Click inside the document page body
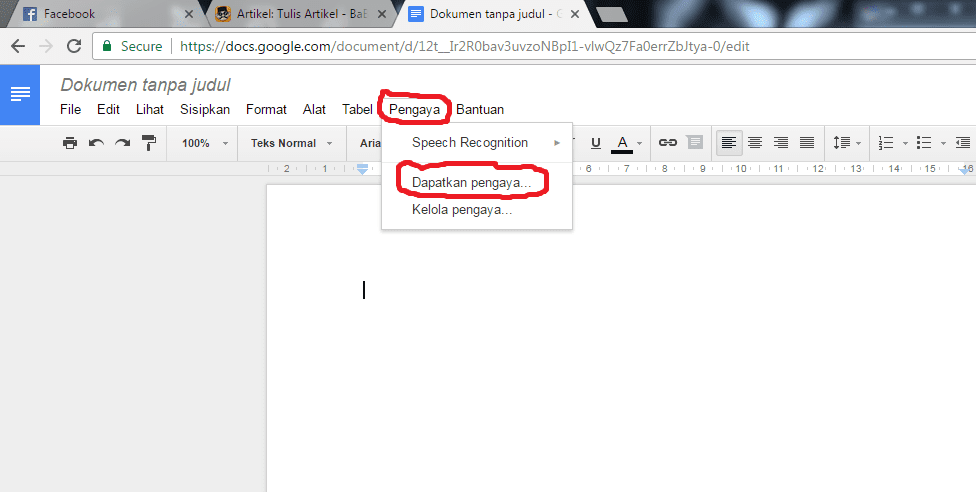Image resolution: width=976 pixels, height=492 pixels. [x=621, y=338]
